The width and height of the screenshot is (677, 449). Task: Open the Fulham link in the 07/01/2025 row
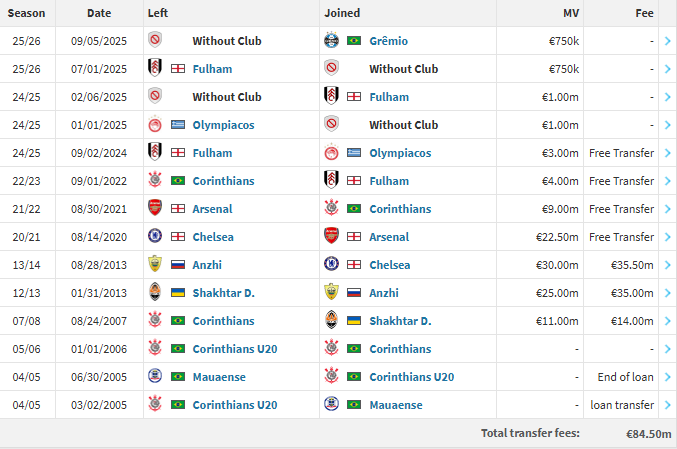point(212,69)
